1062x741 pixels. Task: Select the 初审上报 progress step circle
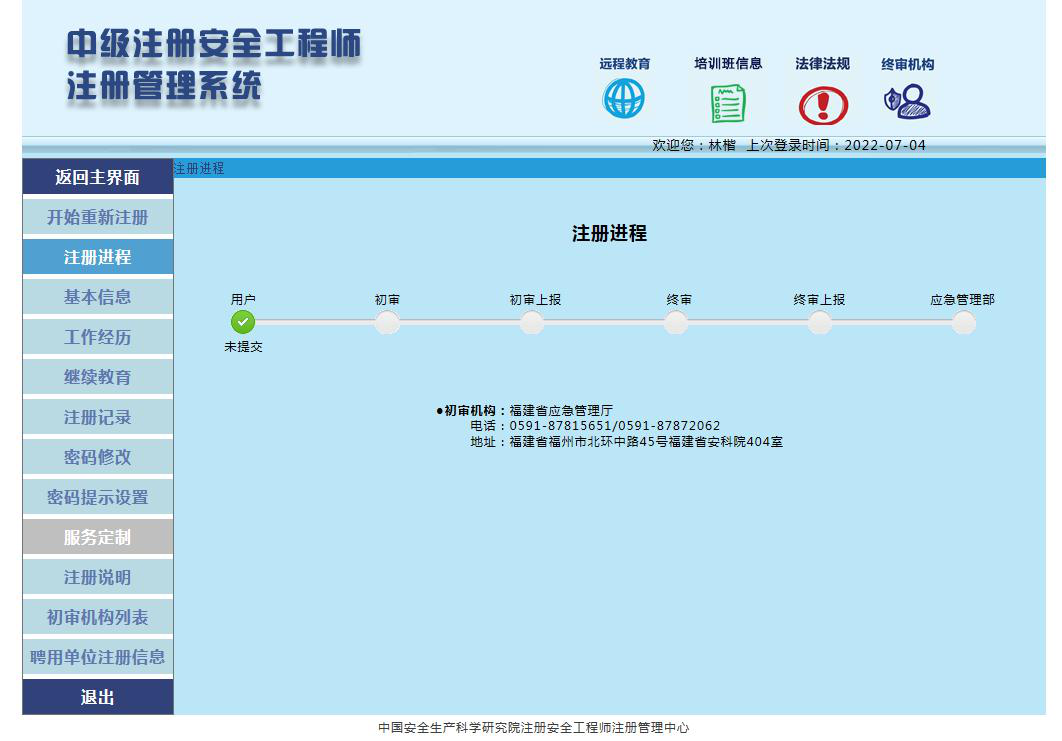(x=532, y=322)
